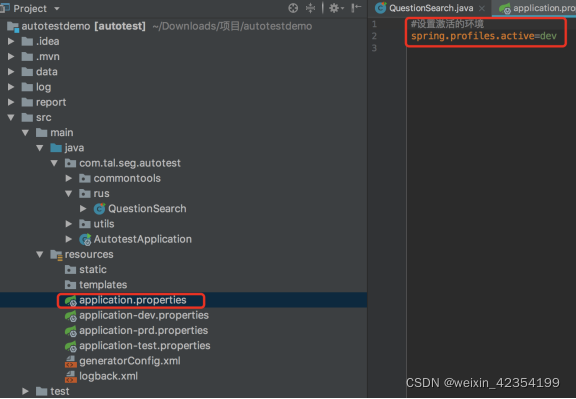The height and width of the screenshot is (399, 576).
Task: Click the .idea folder icon
Action: coord(27,42)
